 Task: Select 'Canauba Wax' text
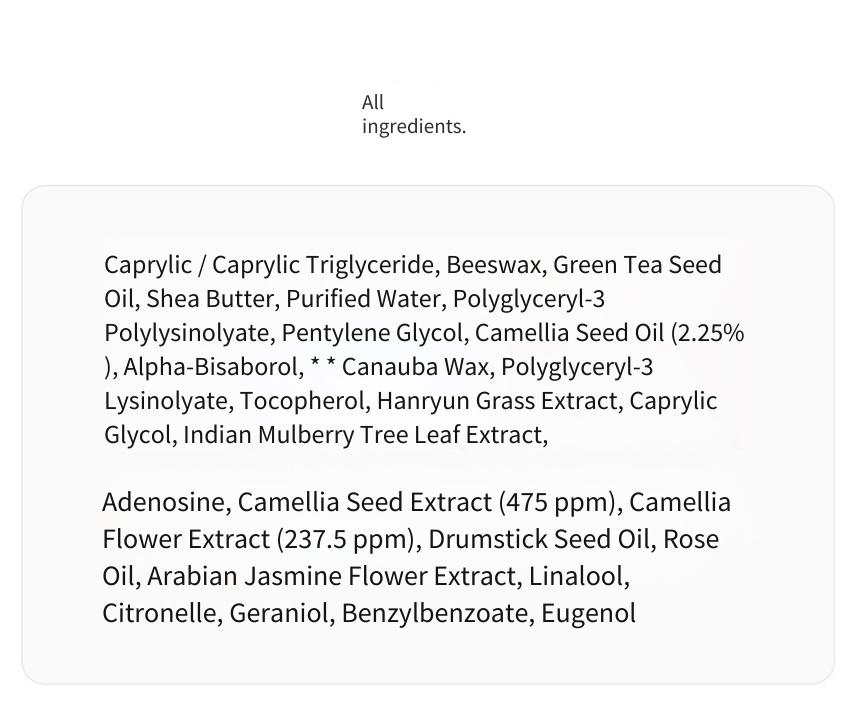coord(415,367)
